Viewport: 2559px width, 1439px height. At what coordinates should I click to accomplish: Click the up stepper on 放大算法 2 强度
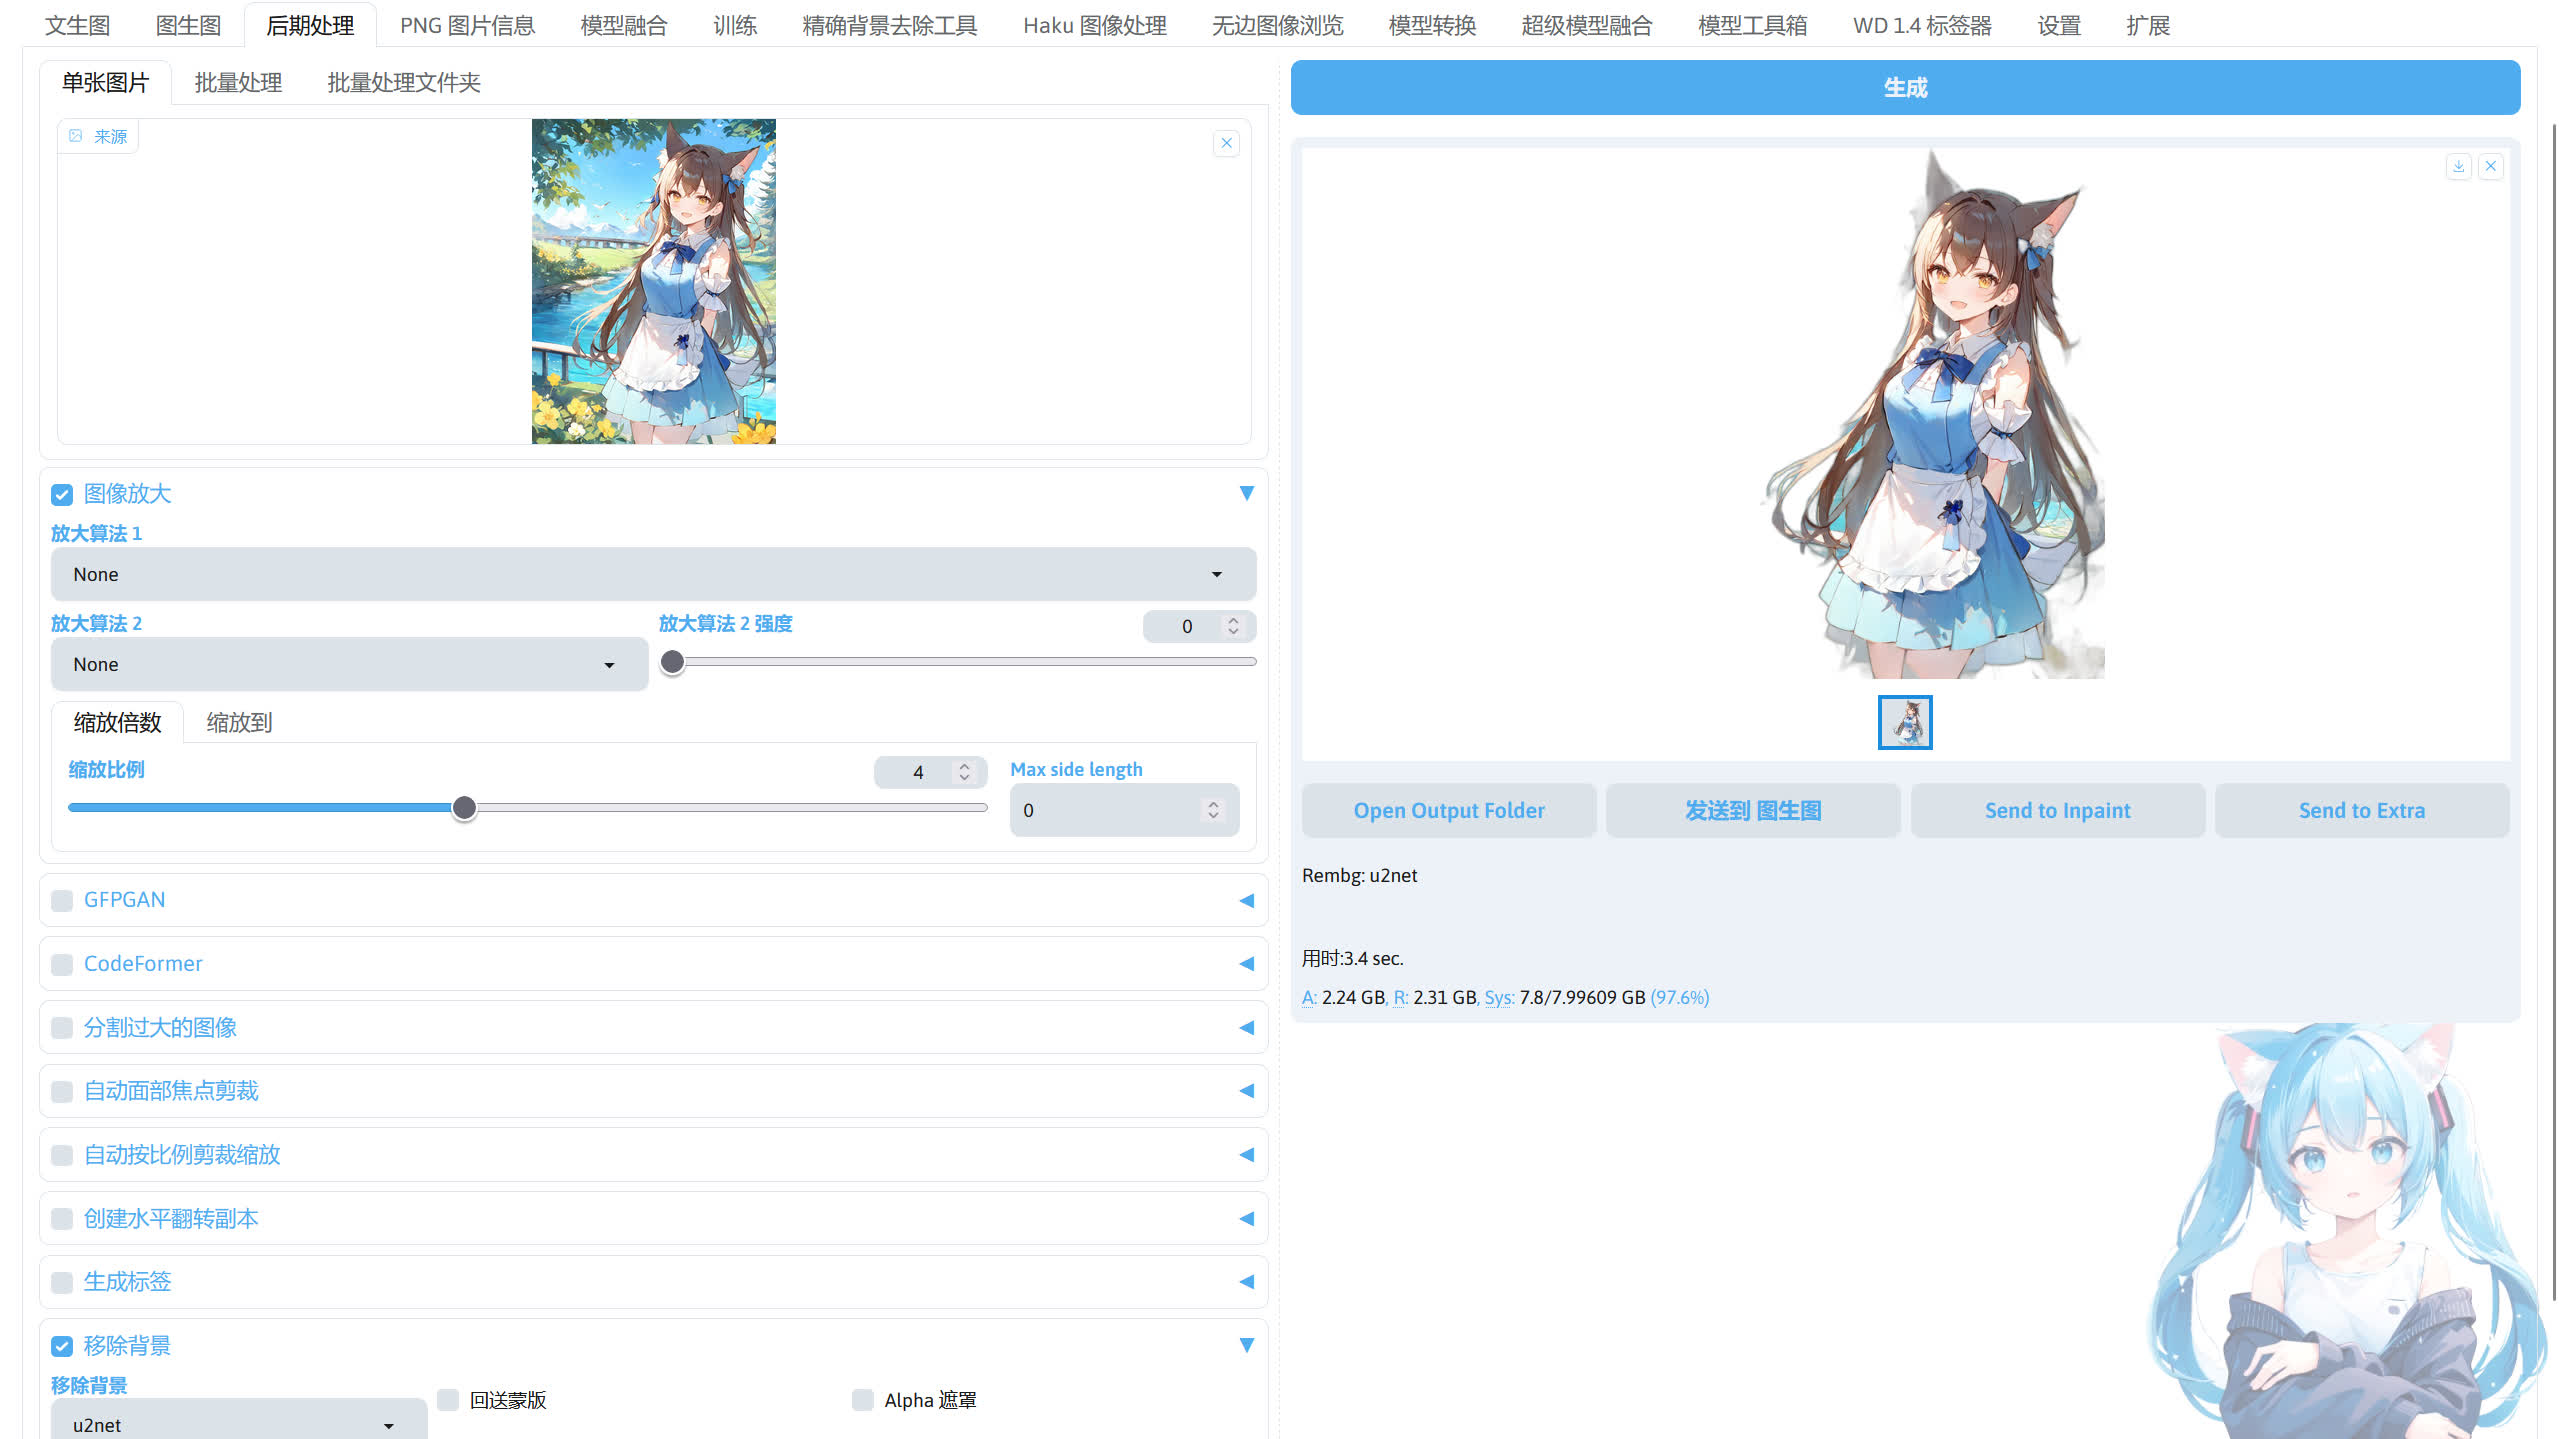pyautogui.click(x=1232, y=620)
